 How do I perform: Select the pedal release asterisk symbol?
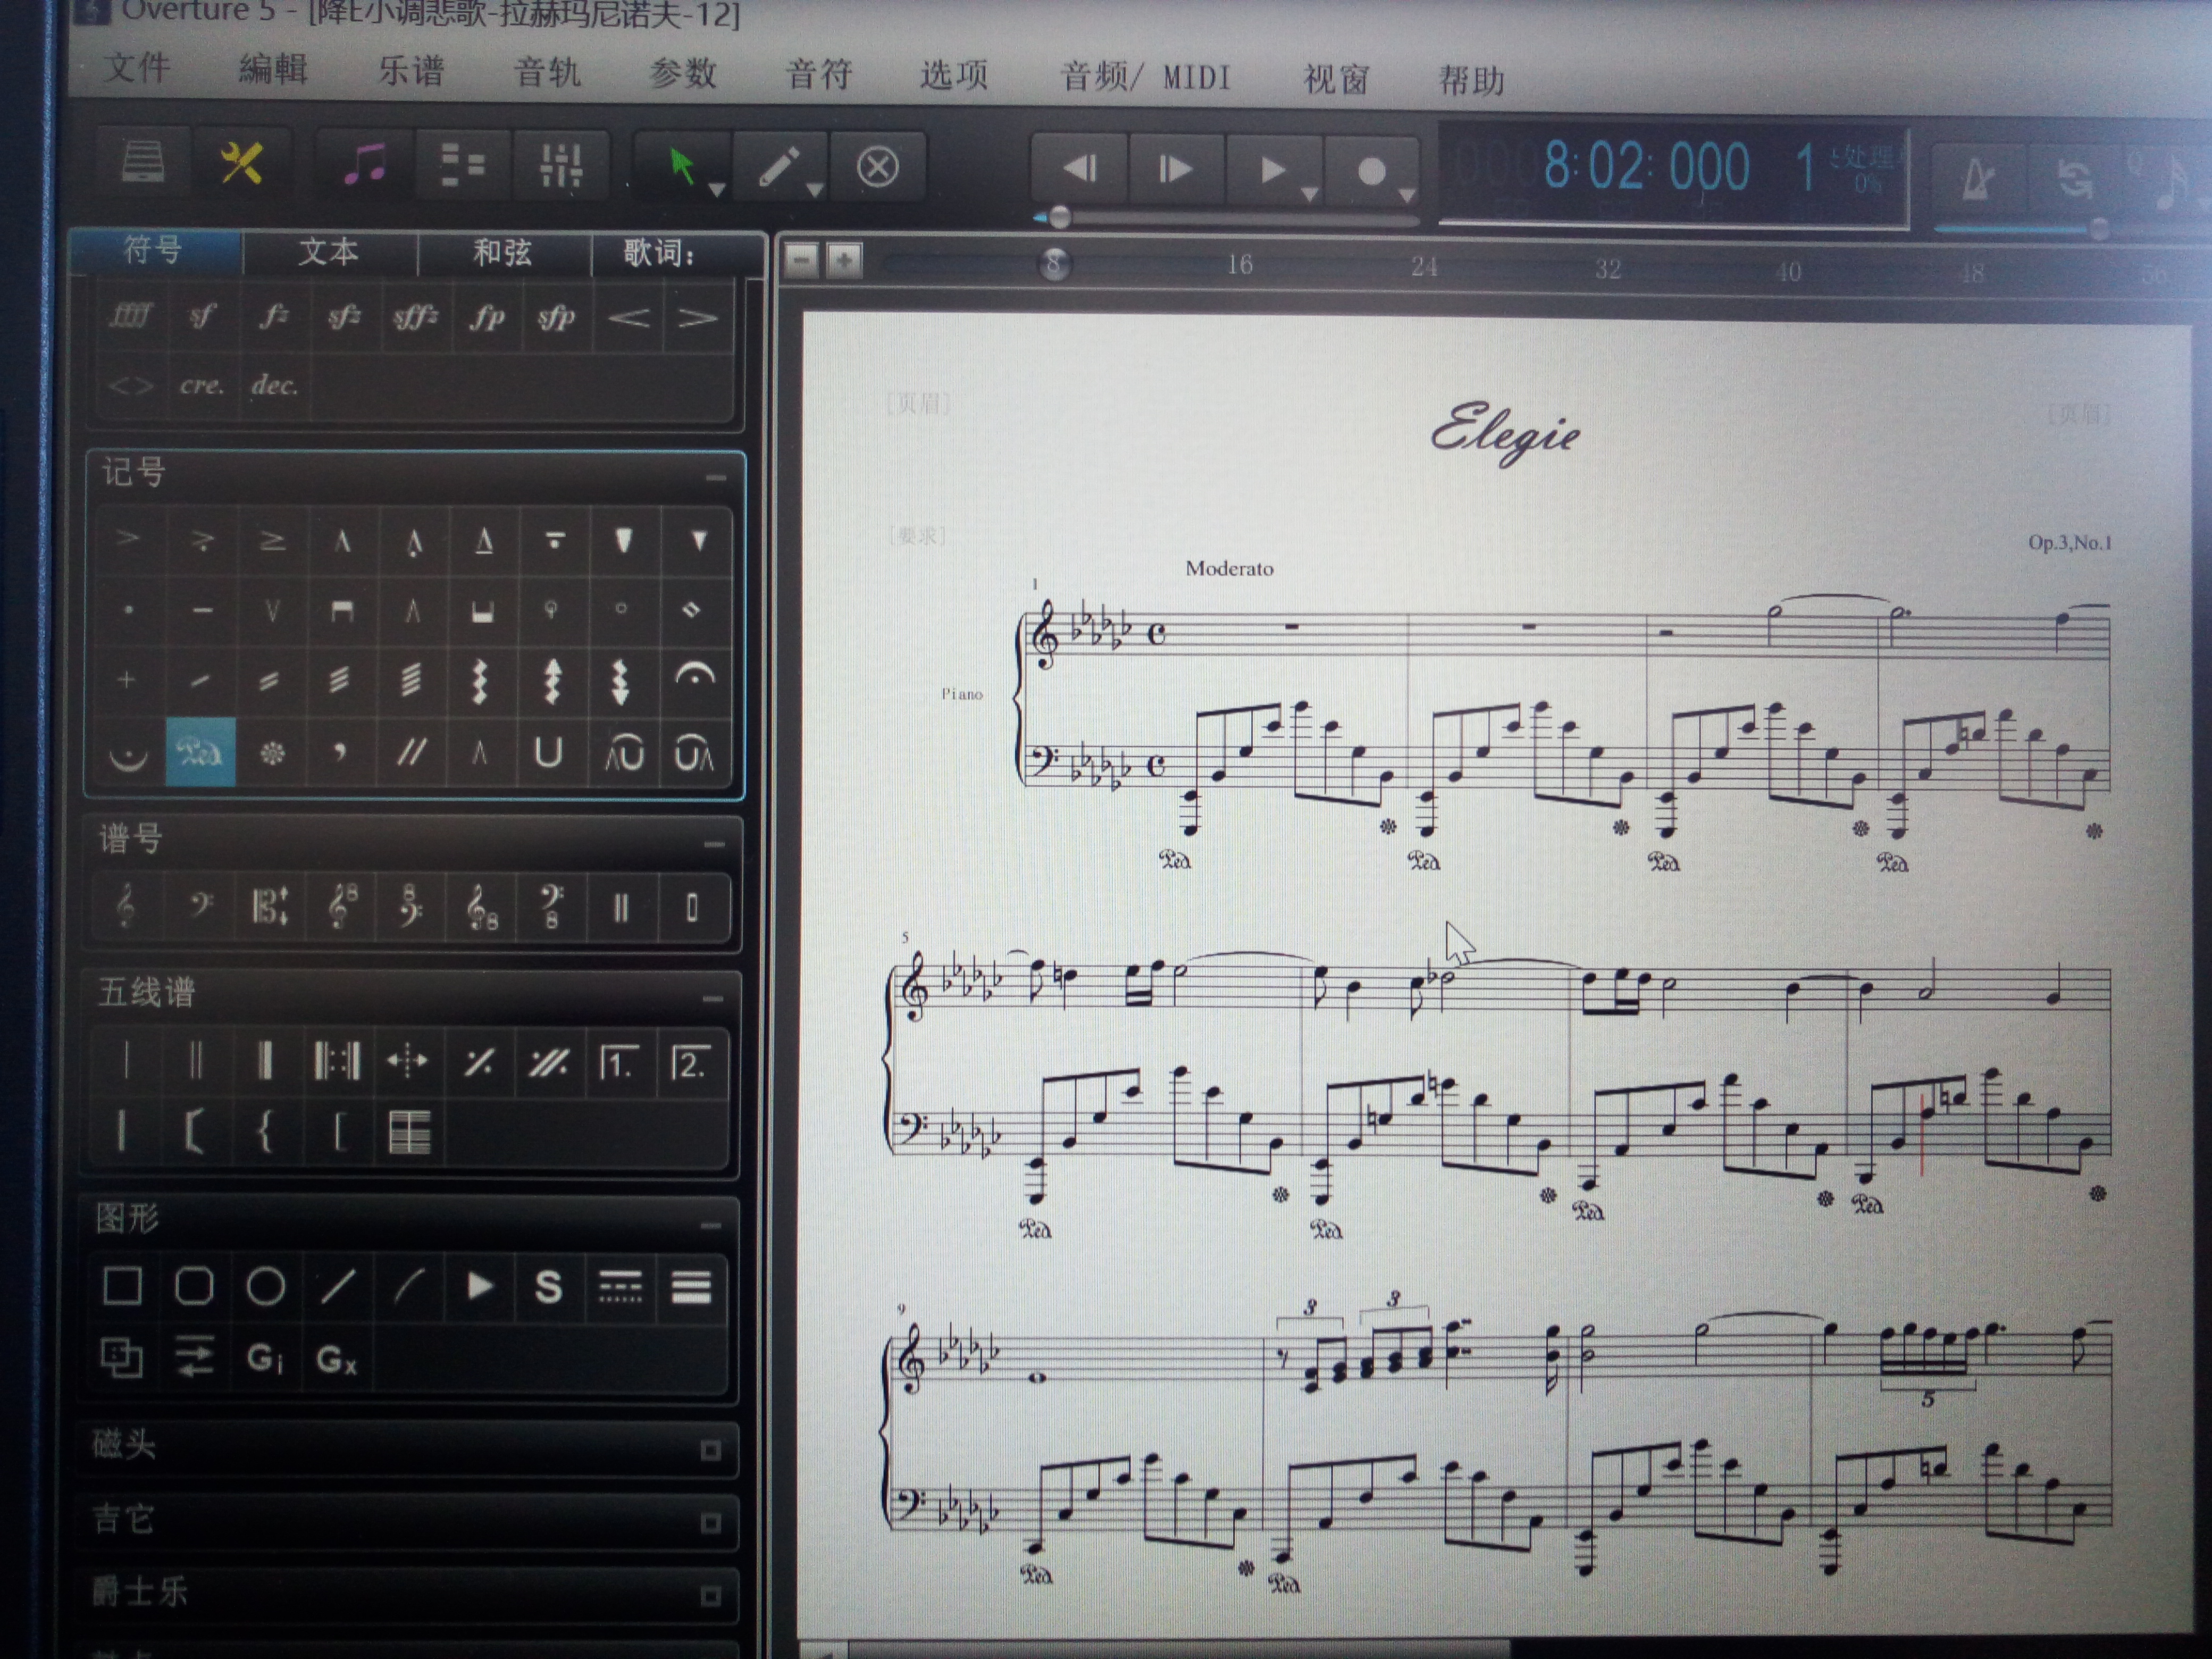click(271, 752)
